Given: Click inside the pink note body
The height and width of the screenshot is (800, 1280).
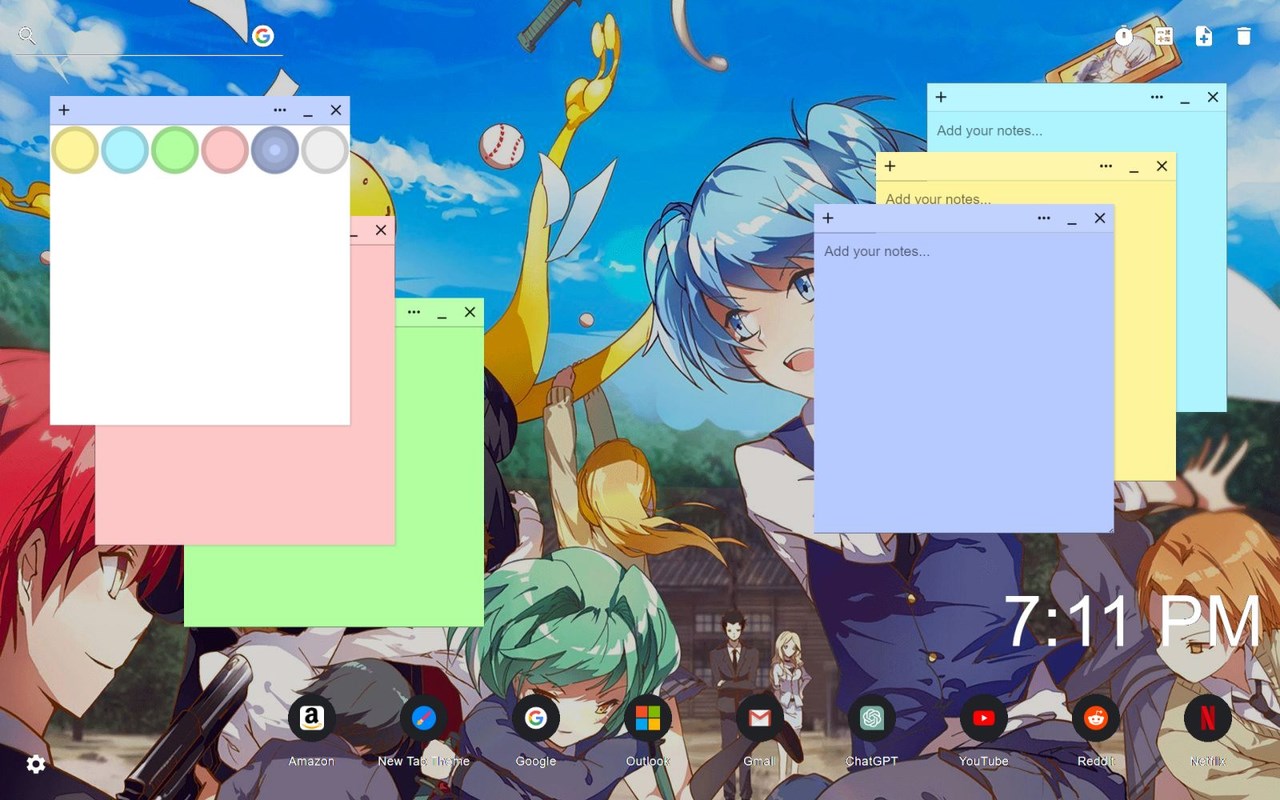Looking at the screenshot, I should coord(245,484).
